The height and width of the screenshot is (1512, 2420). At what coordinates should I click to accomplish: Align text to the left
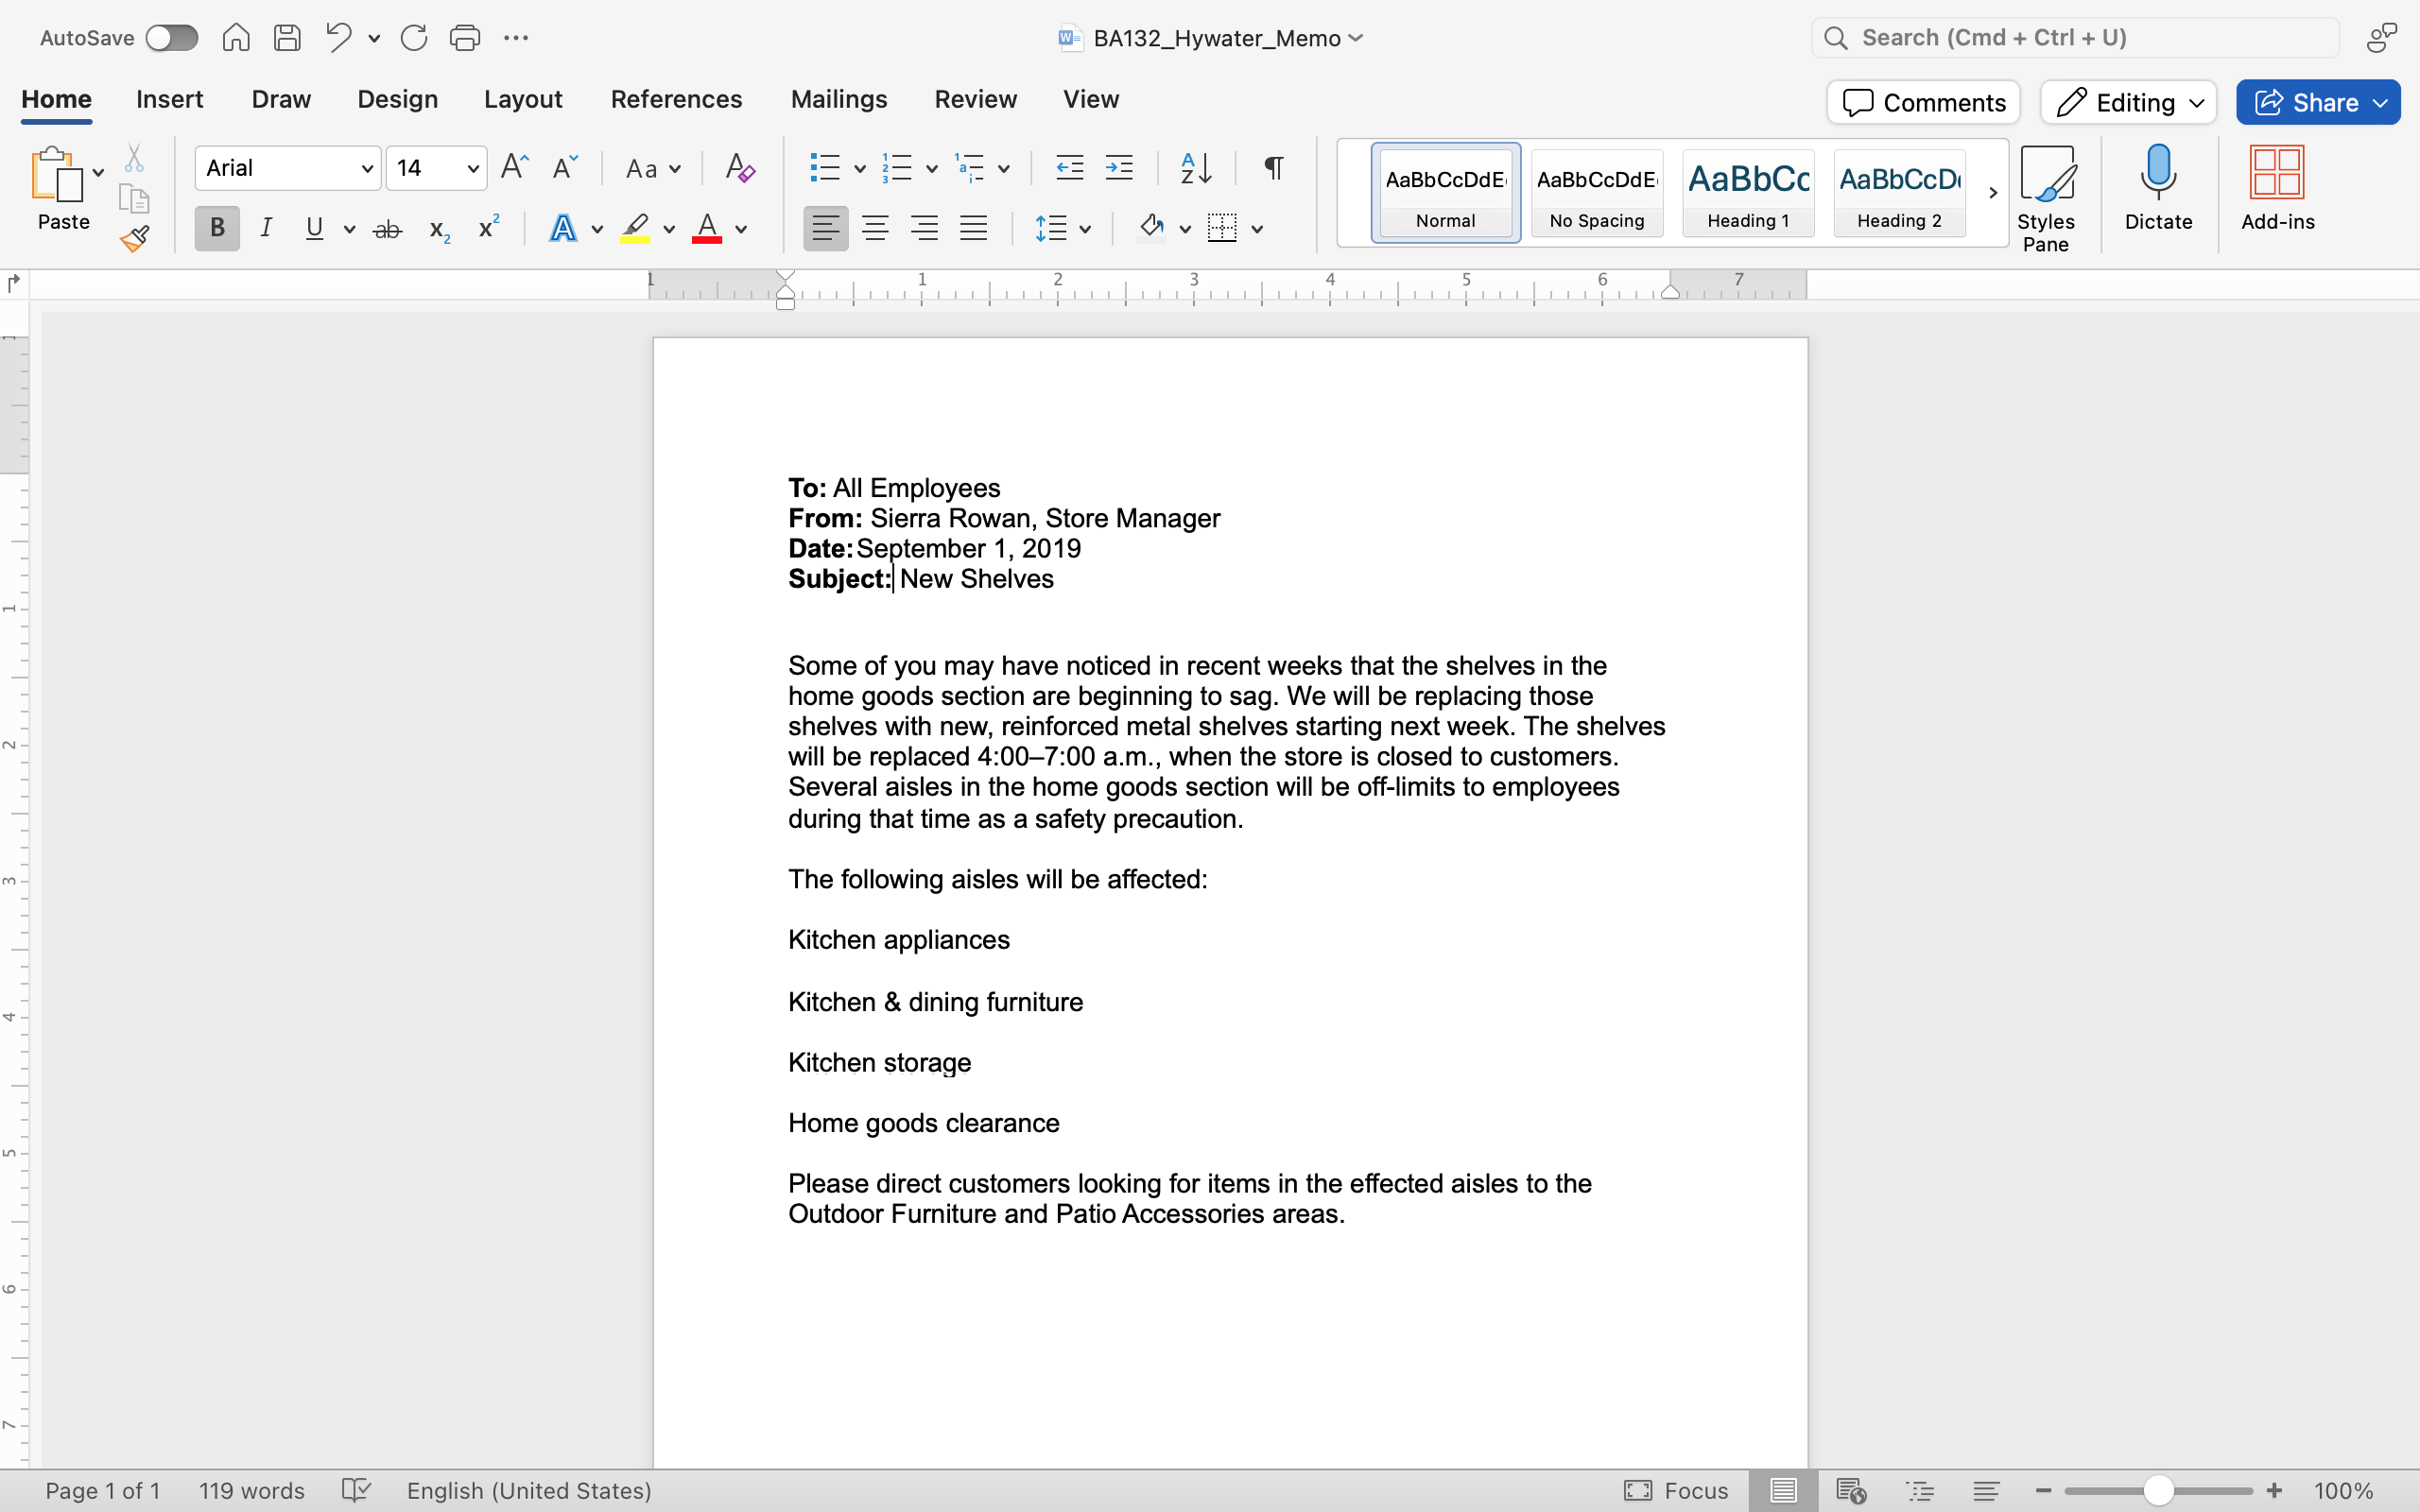826,229
